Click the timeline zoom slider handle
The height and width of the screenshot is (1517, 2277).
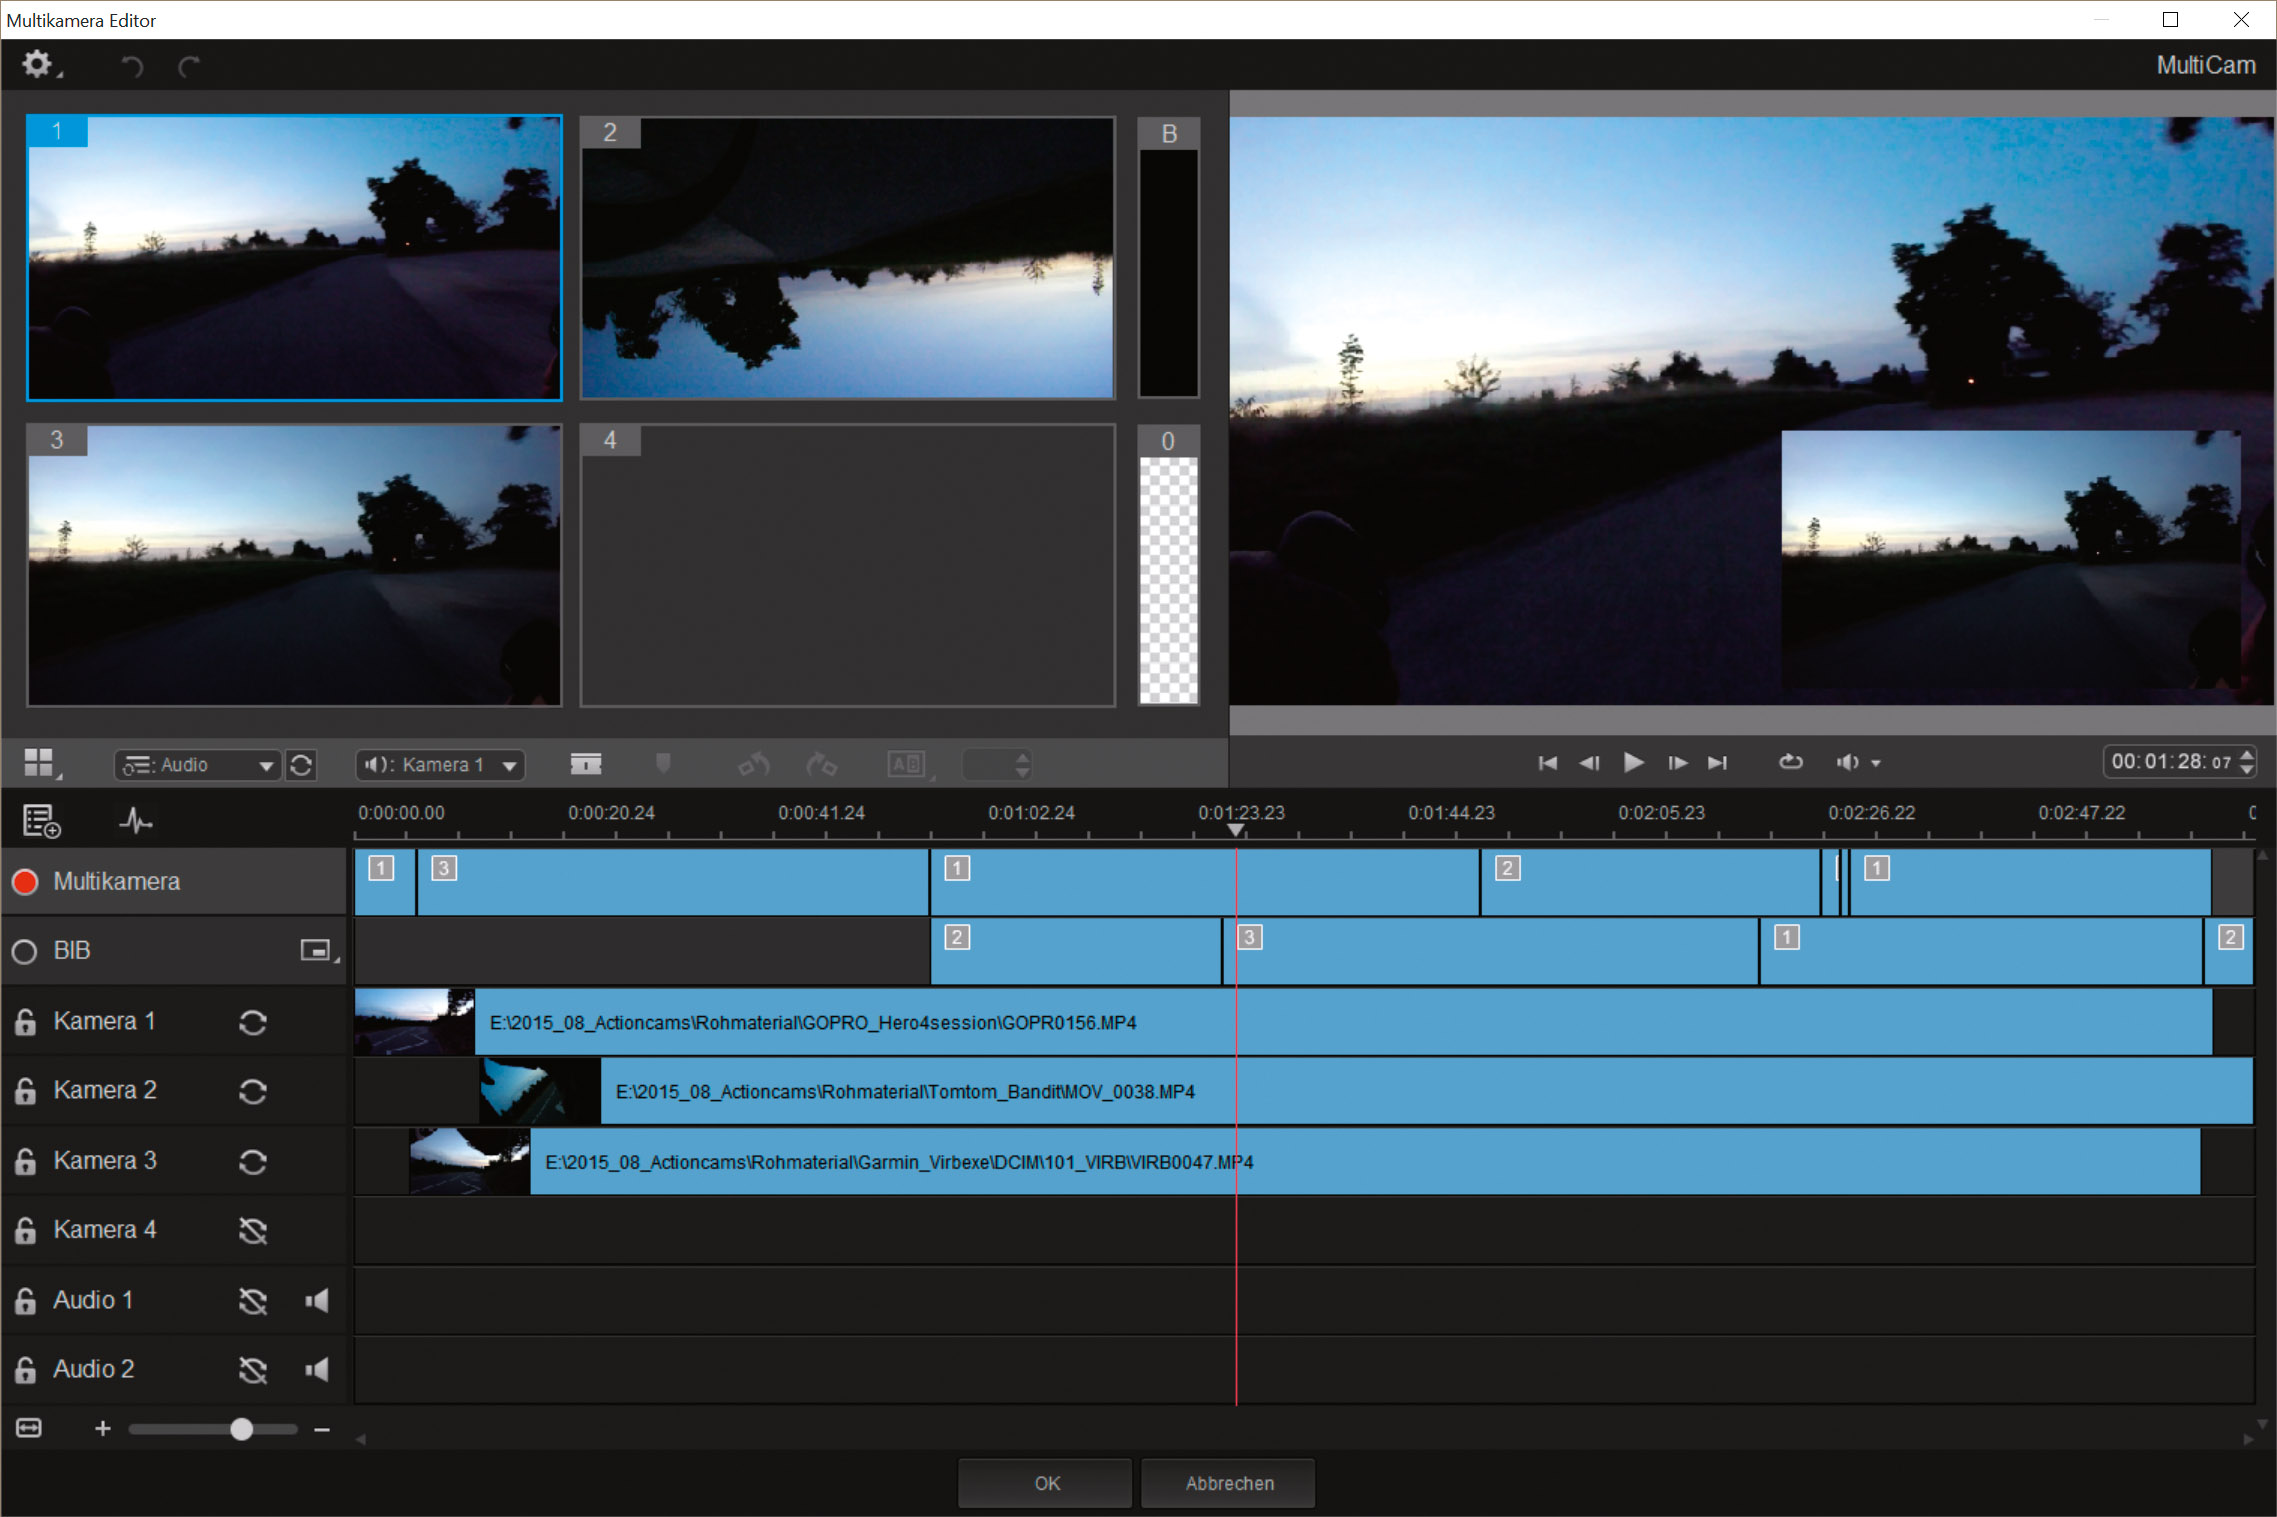coord(241,1429)
